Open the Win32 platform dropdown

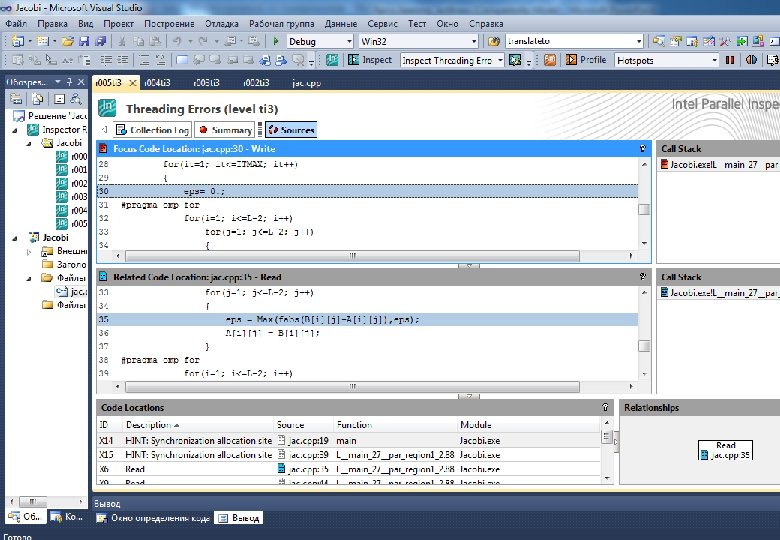(474, 41)
